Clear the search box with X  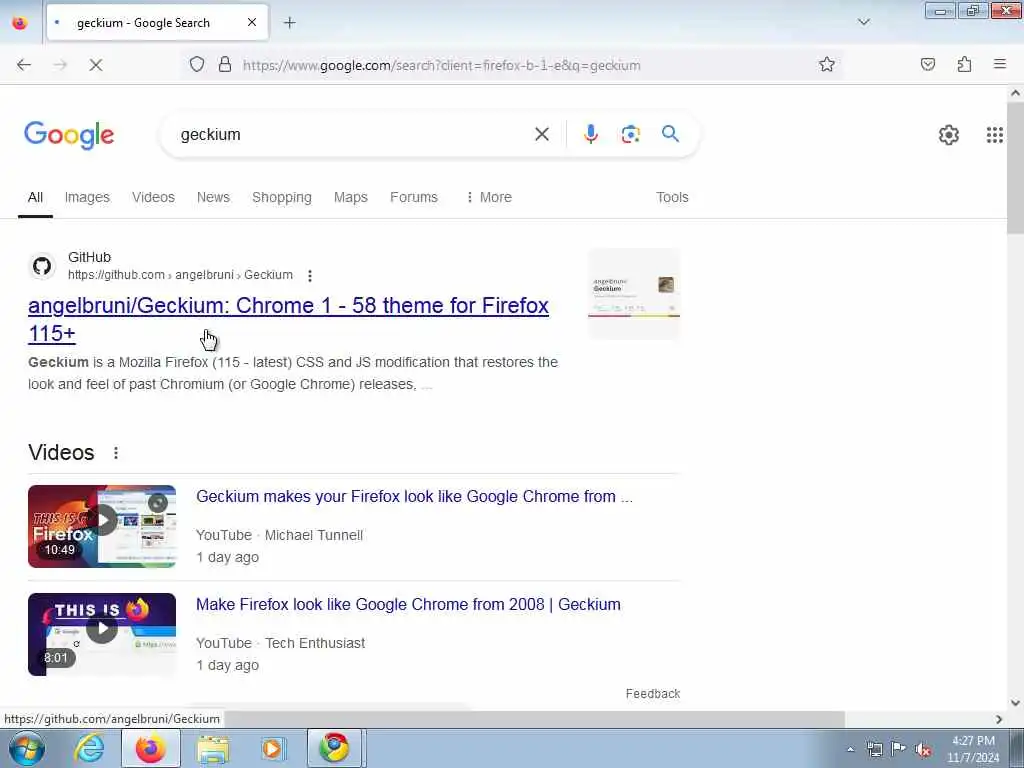click(x=541, y=134)
